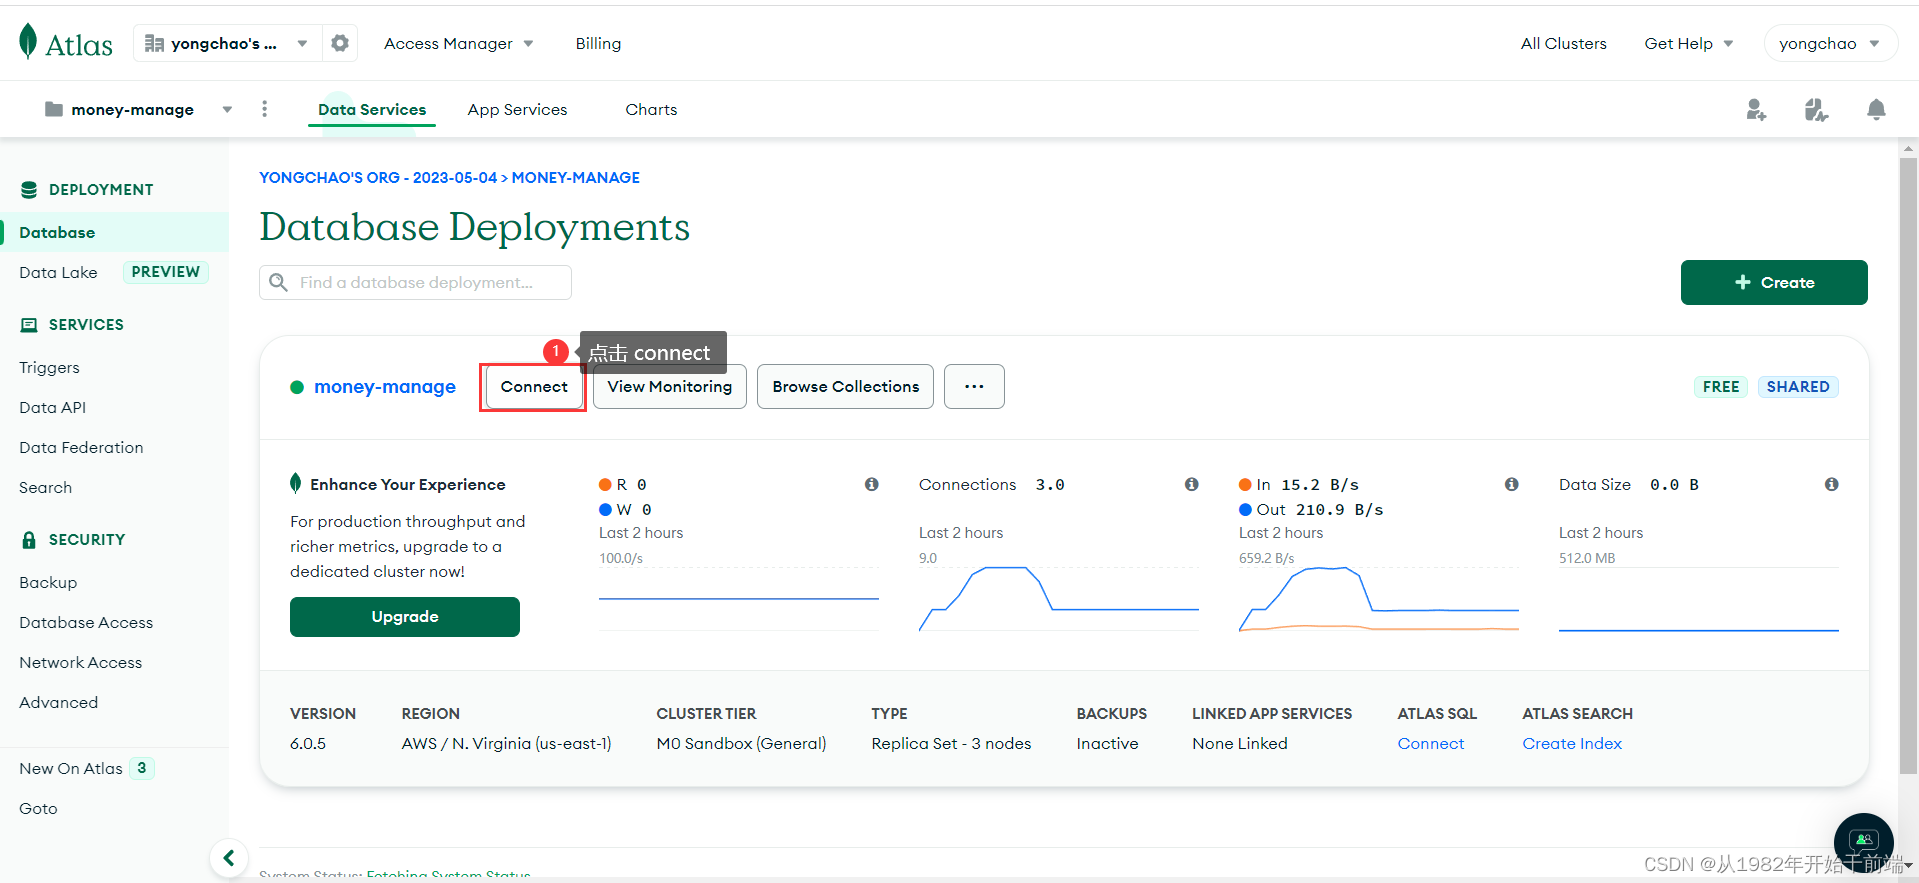The height and width of the screenshot is (883, 1919).
Task: Click info icon for Data Size chart
Action: [1832, 484]
